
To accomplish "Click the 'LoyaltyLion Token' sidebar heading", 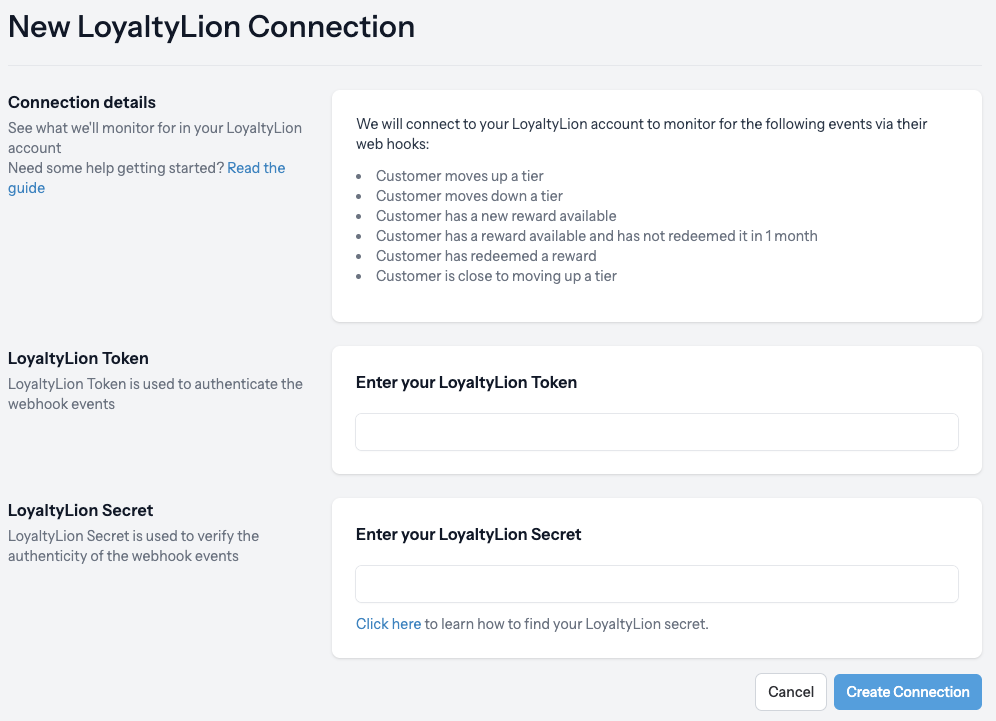I will 78,358.
